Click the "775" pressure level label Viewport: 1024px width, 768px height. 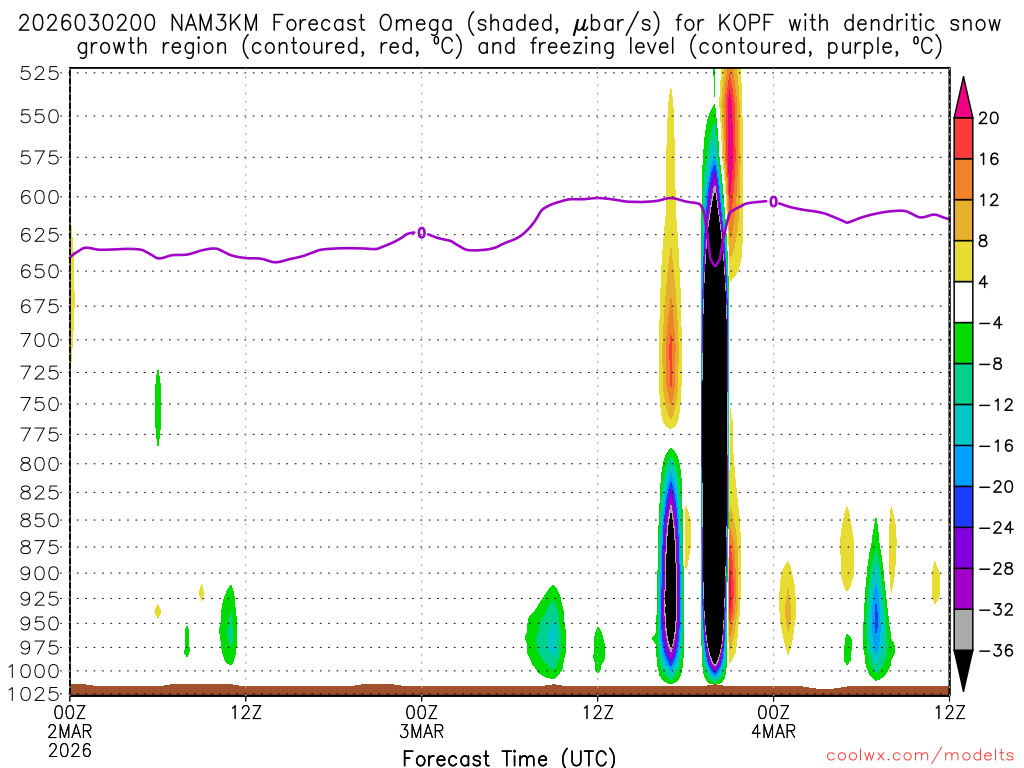point(40,435)
